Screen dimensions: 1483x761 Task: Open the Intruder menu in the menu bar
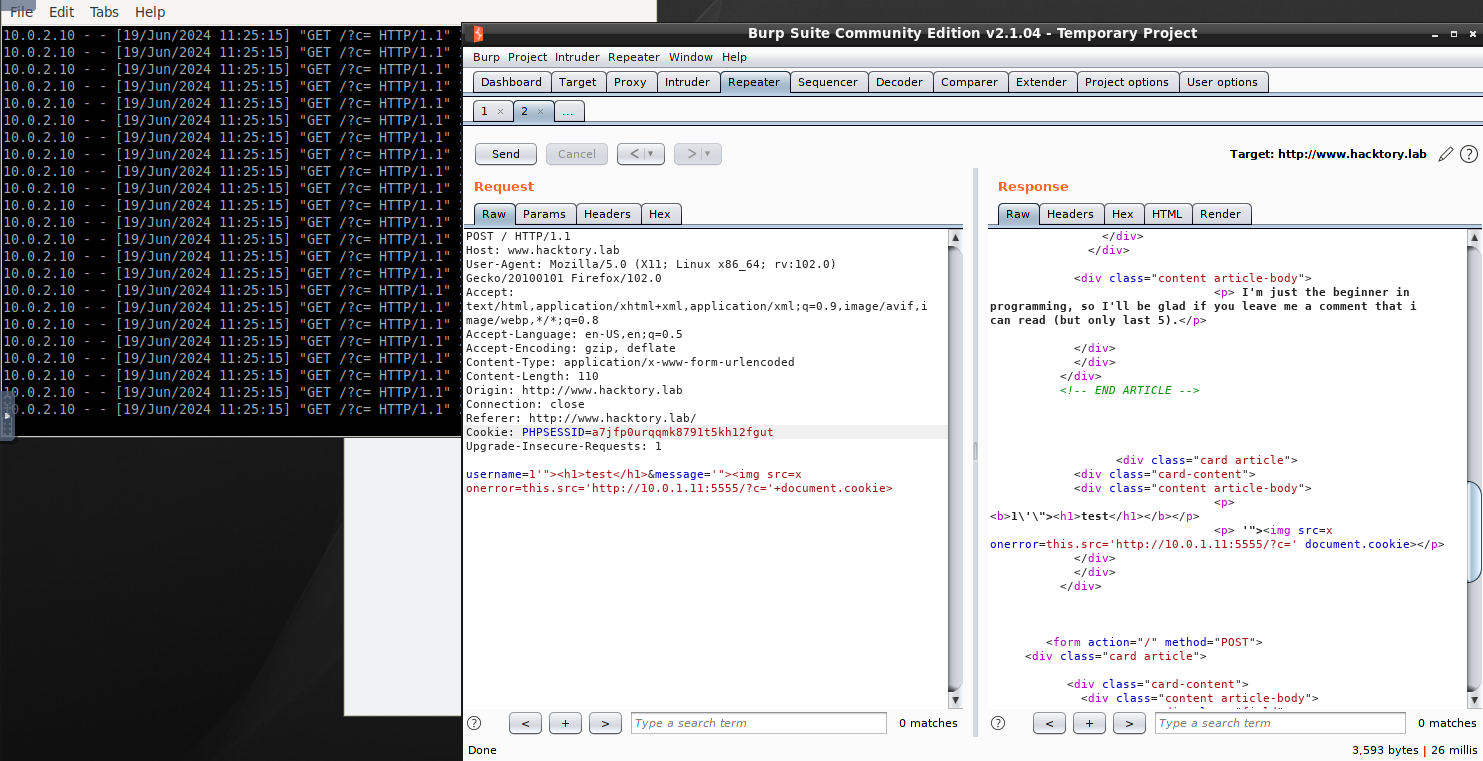[578, 57]
